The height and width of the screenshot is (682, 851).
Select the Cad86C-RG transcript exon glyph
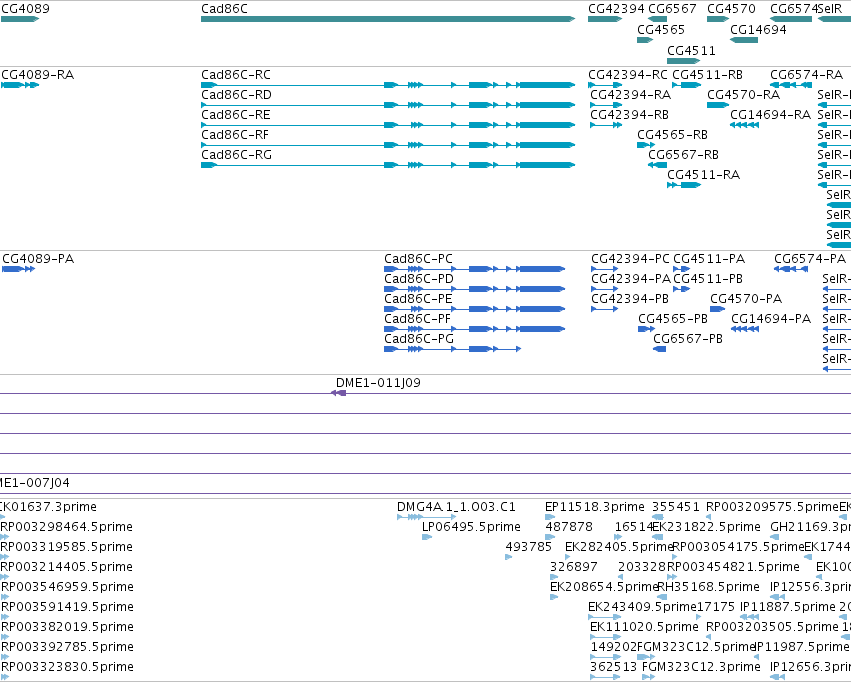388,165
